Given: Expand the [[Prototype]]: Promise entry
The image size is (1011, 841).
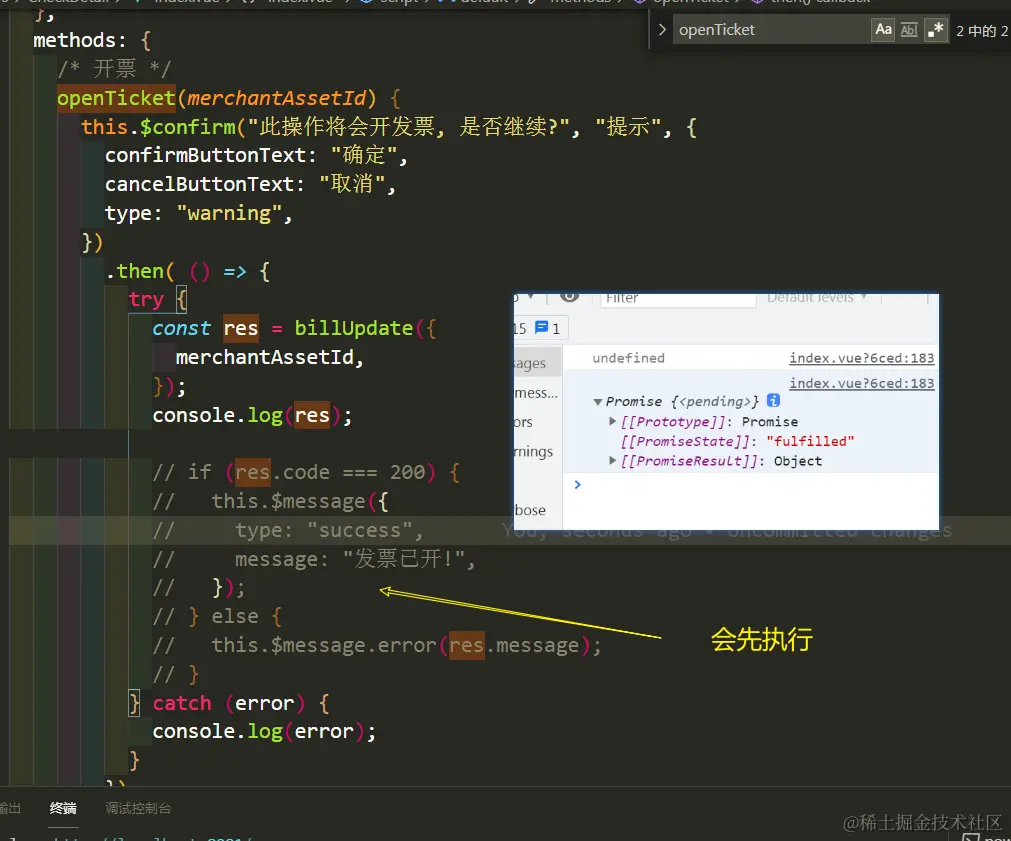Looking at the screenshot, I should 613,421.
